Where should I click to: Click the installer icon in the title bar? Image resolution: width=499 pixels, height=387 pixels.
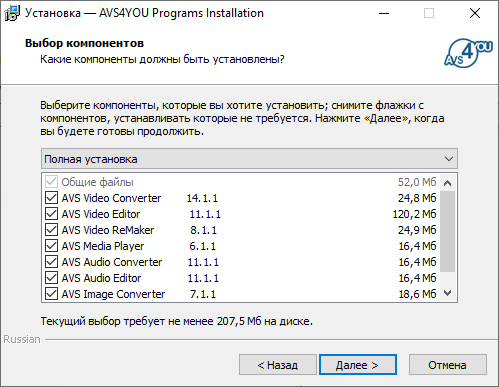click(12, 13)
